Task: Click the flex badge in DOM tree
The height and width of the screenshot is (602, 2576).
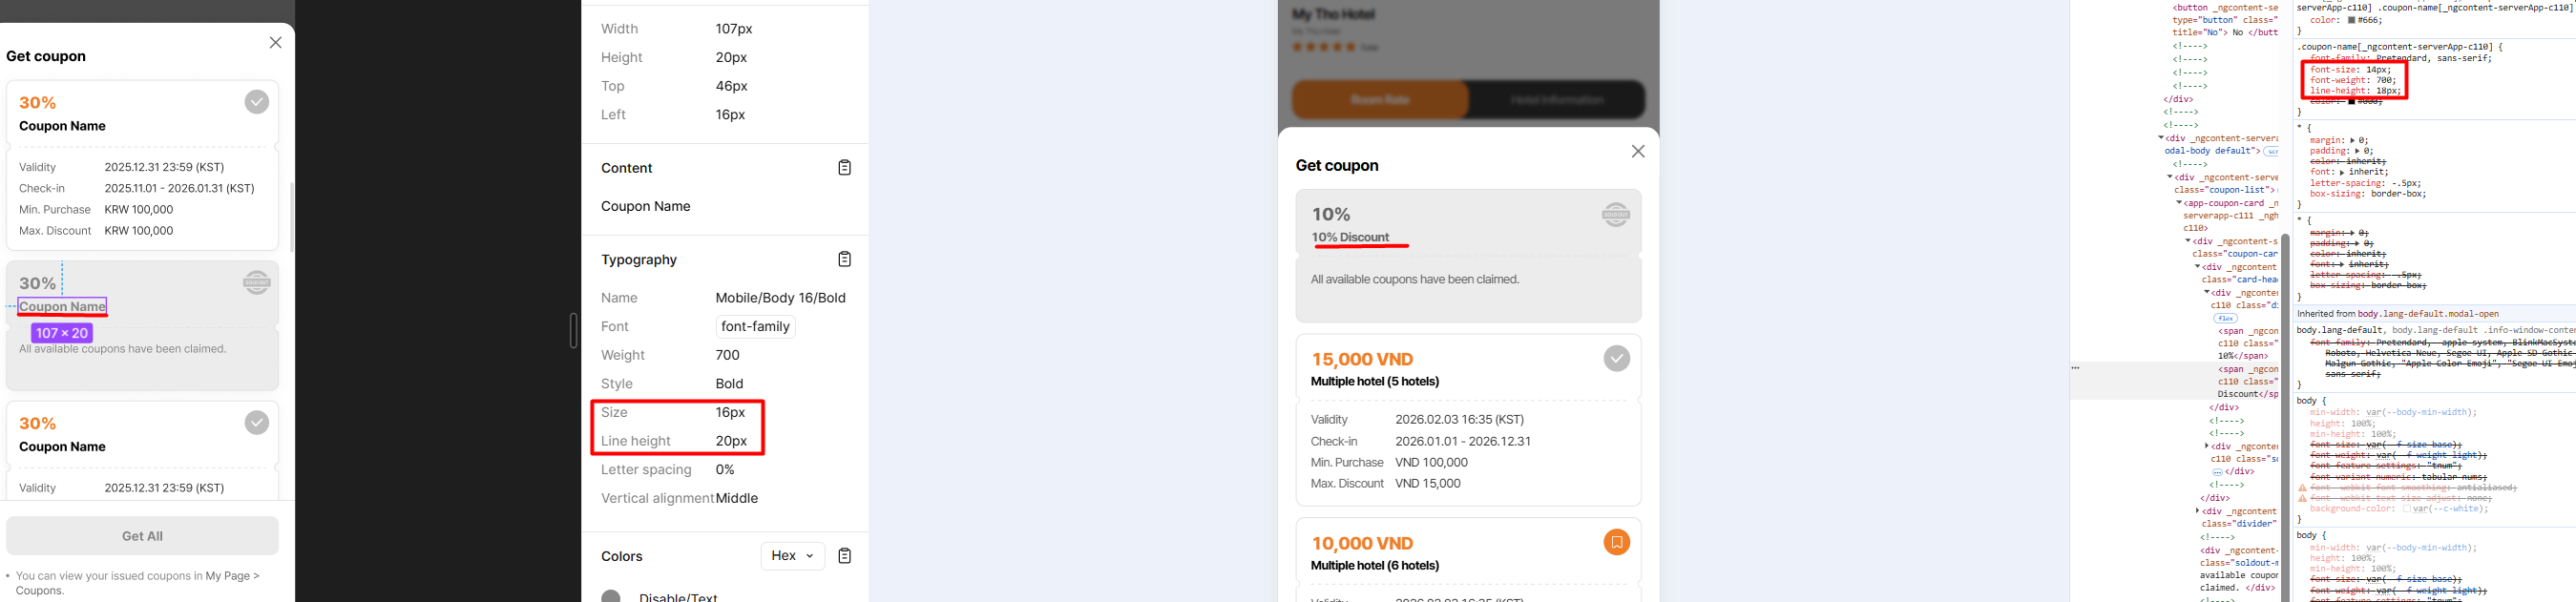Action: tap(2225, 318)
